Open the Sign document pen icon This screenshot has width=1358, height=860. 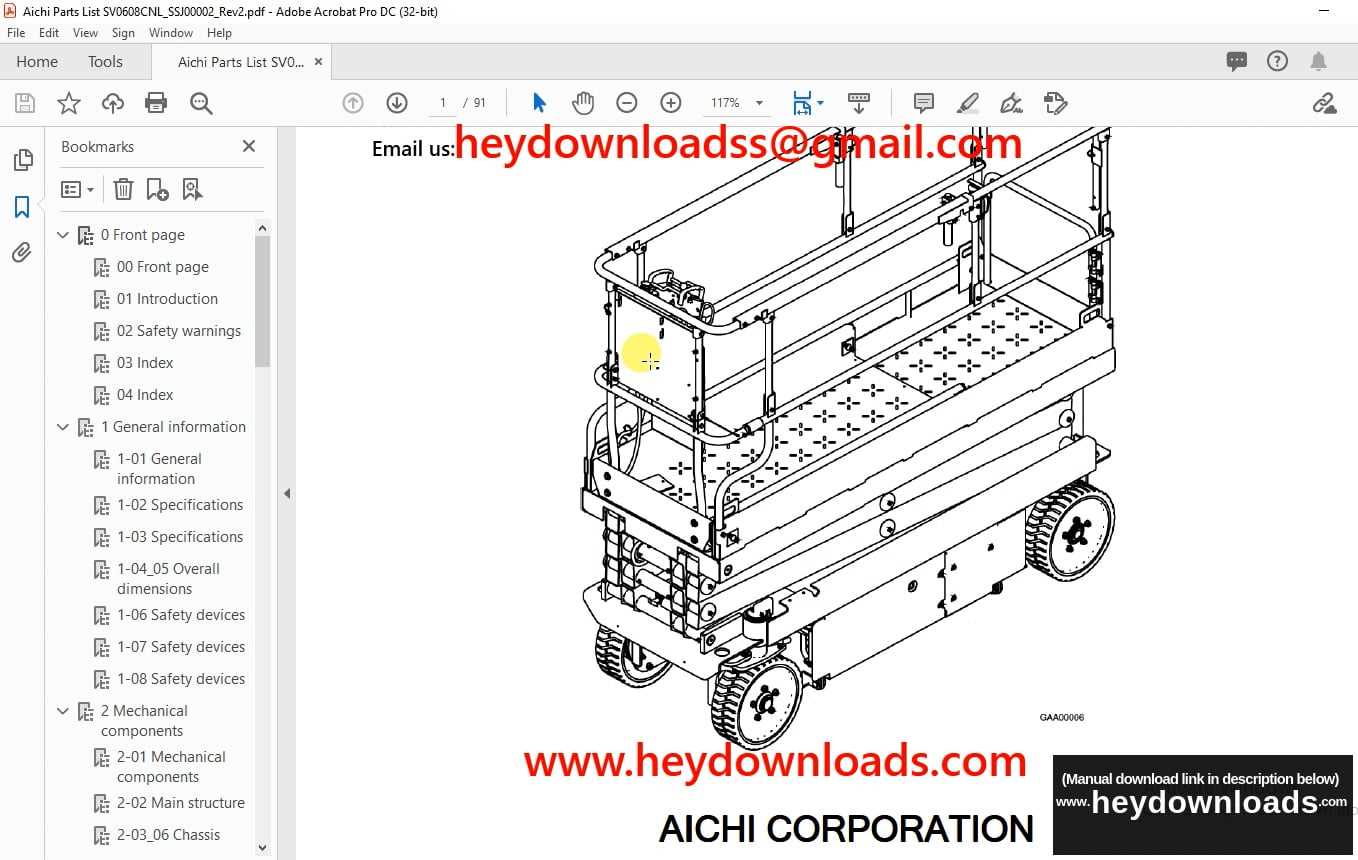pyautogui.click(x=1011, y=103)
